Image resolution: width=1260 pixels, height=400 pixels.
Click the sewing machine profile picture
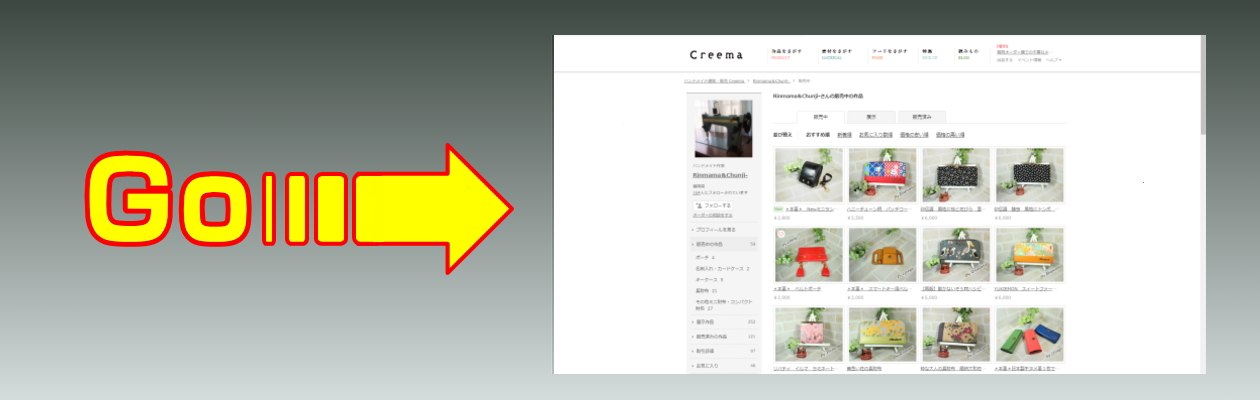(x=723, y=129)
